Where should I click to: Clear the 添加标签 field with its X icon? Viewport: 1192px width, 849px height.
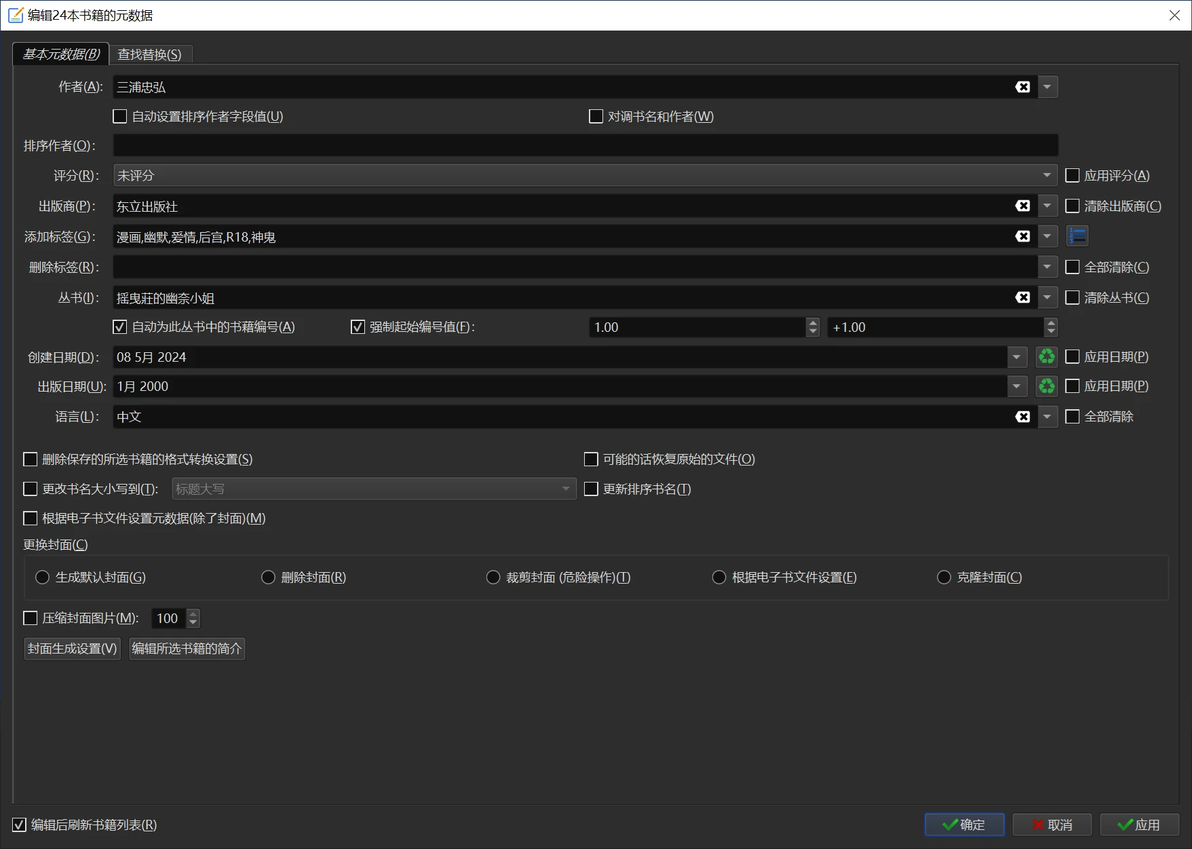click(x=1022, y=236)
